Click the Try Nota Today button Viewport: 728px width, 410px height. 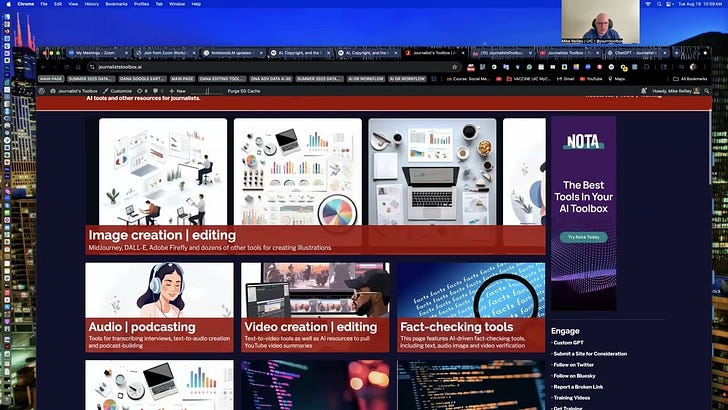click(584, 237)
